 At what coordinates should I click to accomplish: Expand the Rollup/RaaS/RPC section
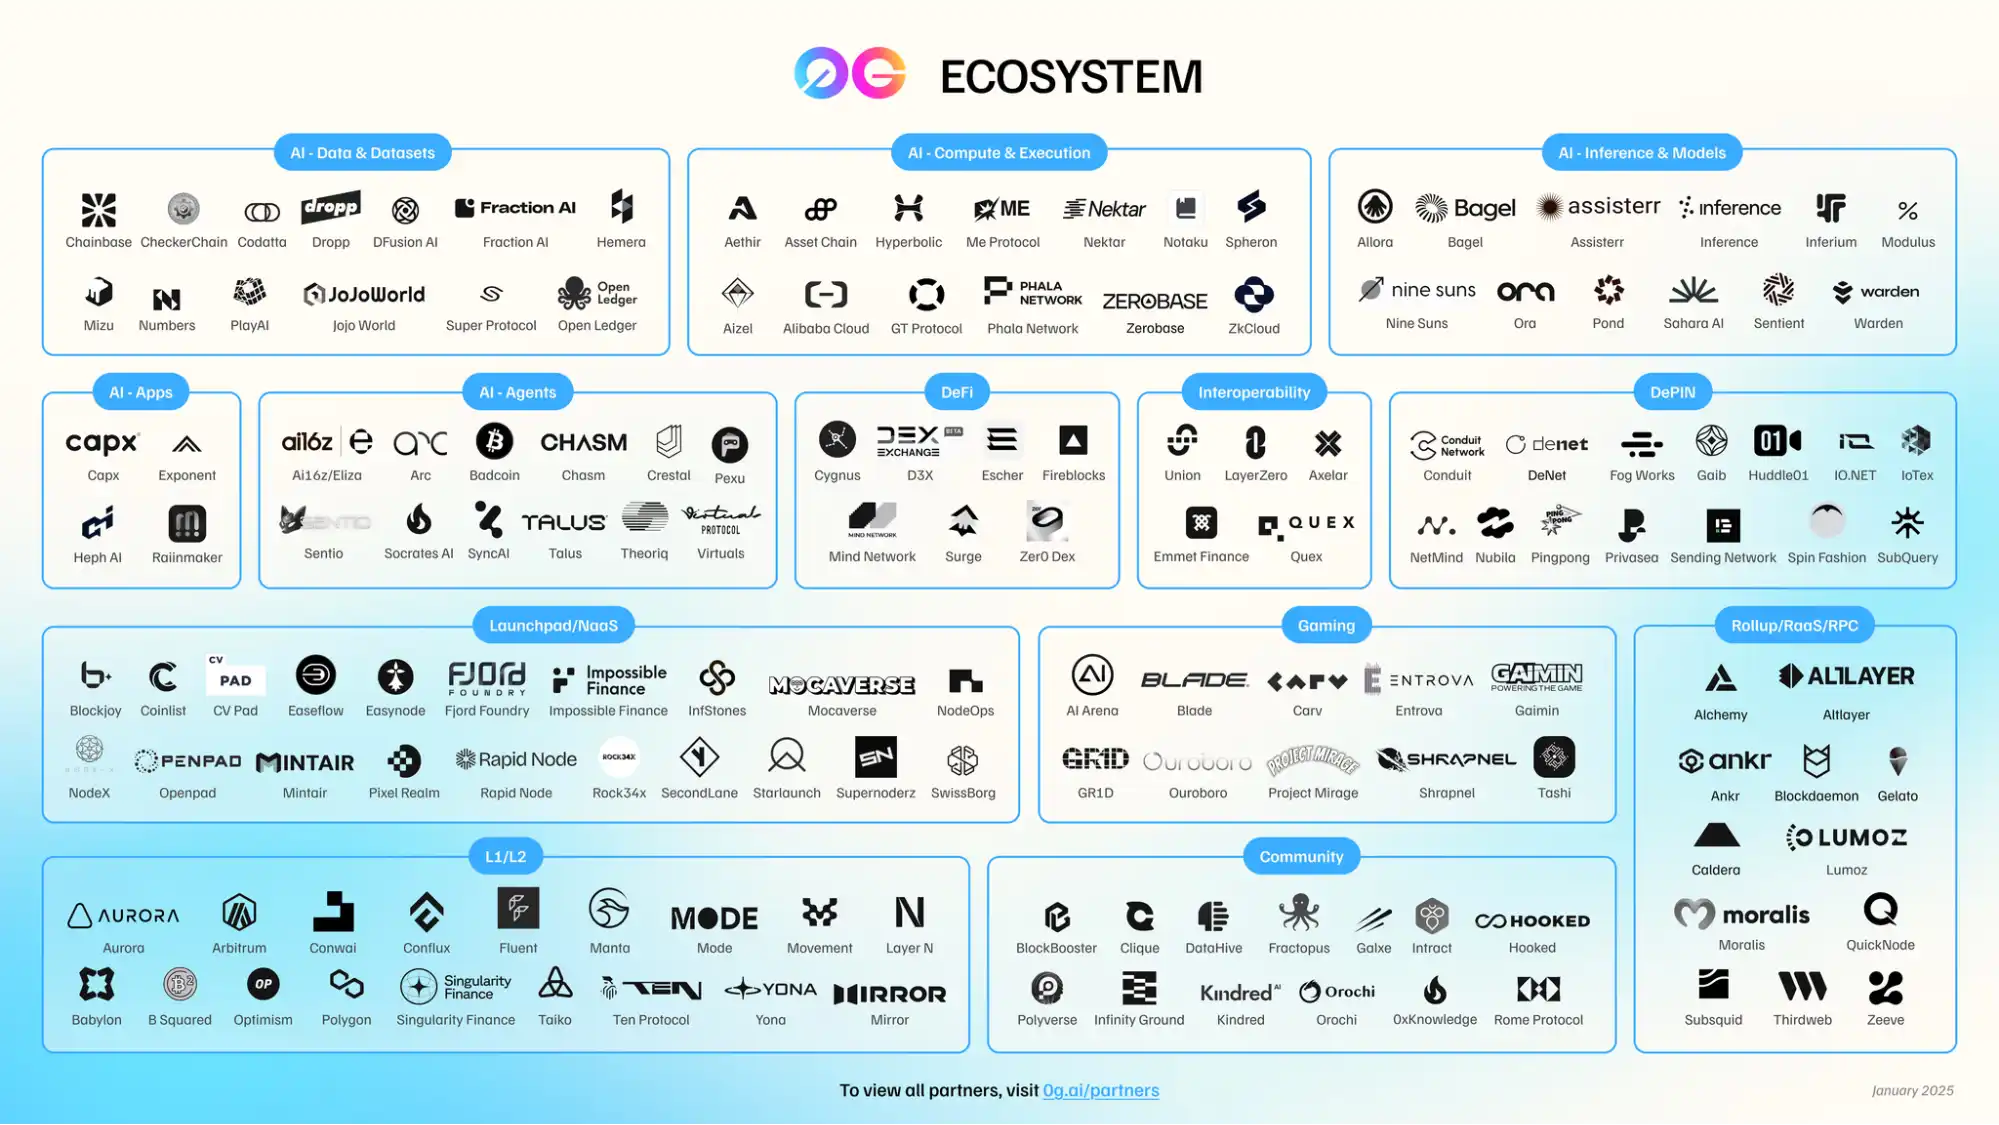(x=1794, y=625)
